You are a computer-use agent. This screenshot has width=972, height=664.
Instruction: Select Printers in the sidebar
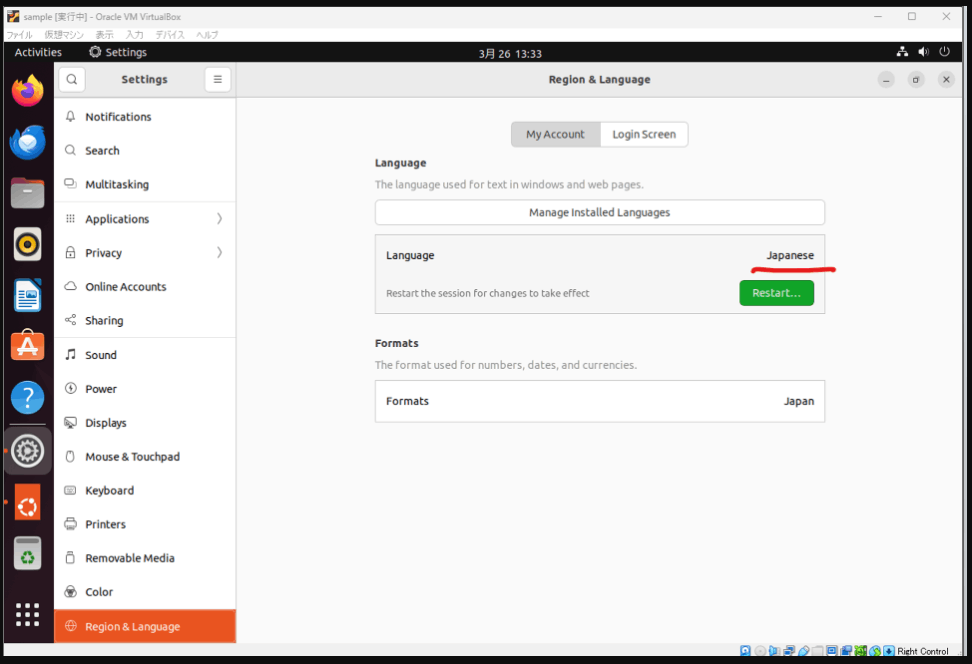tap(145, 524)
